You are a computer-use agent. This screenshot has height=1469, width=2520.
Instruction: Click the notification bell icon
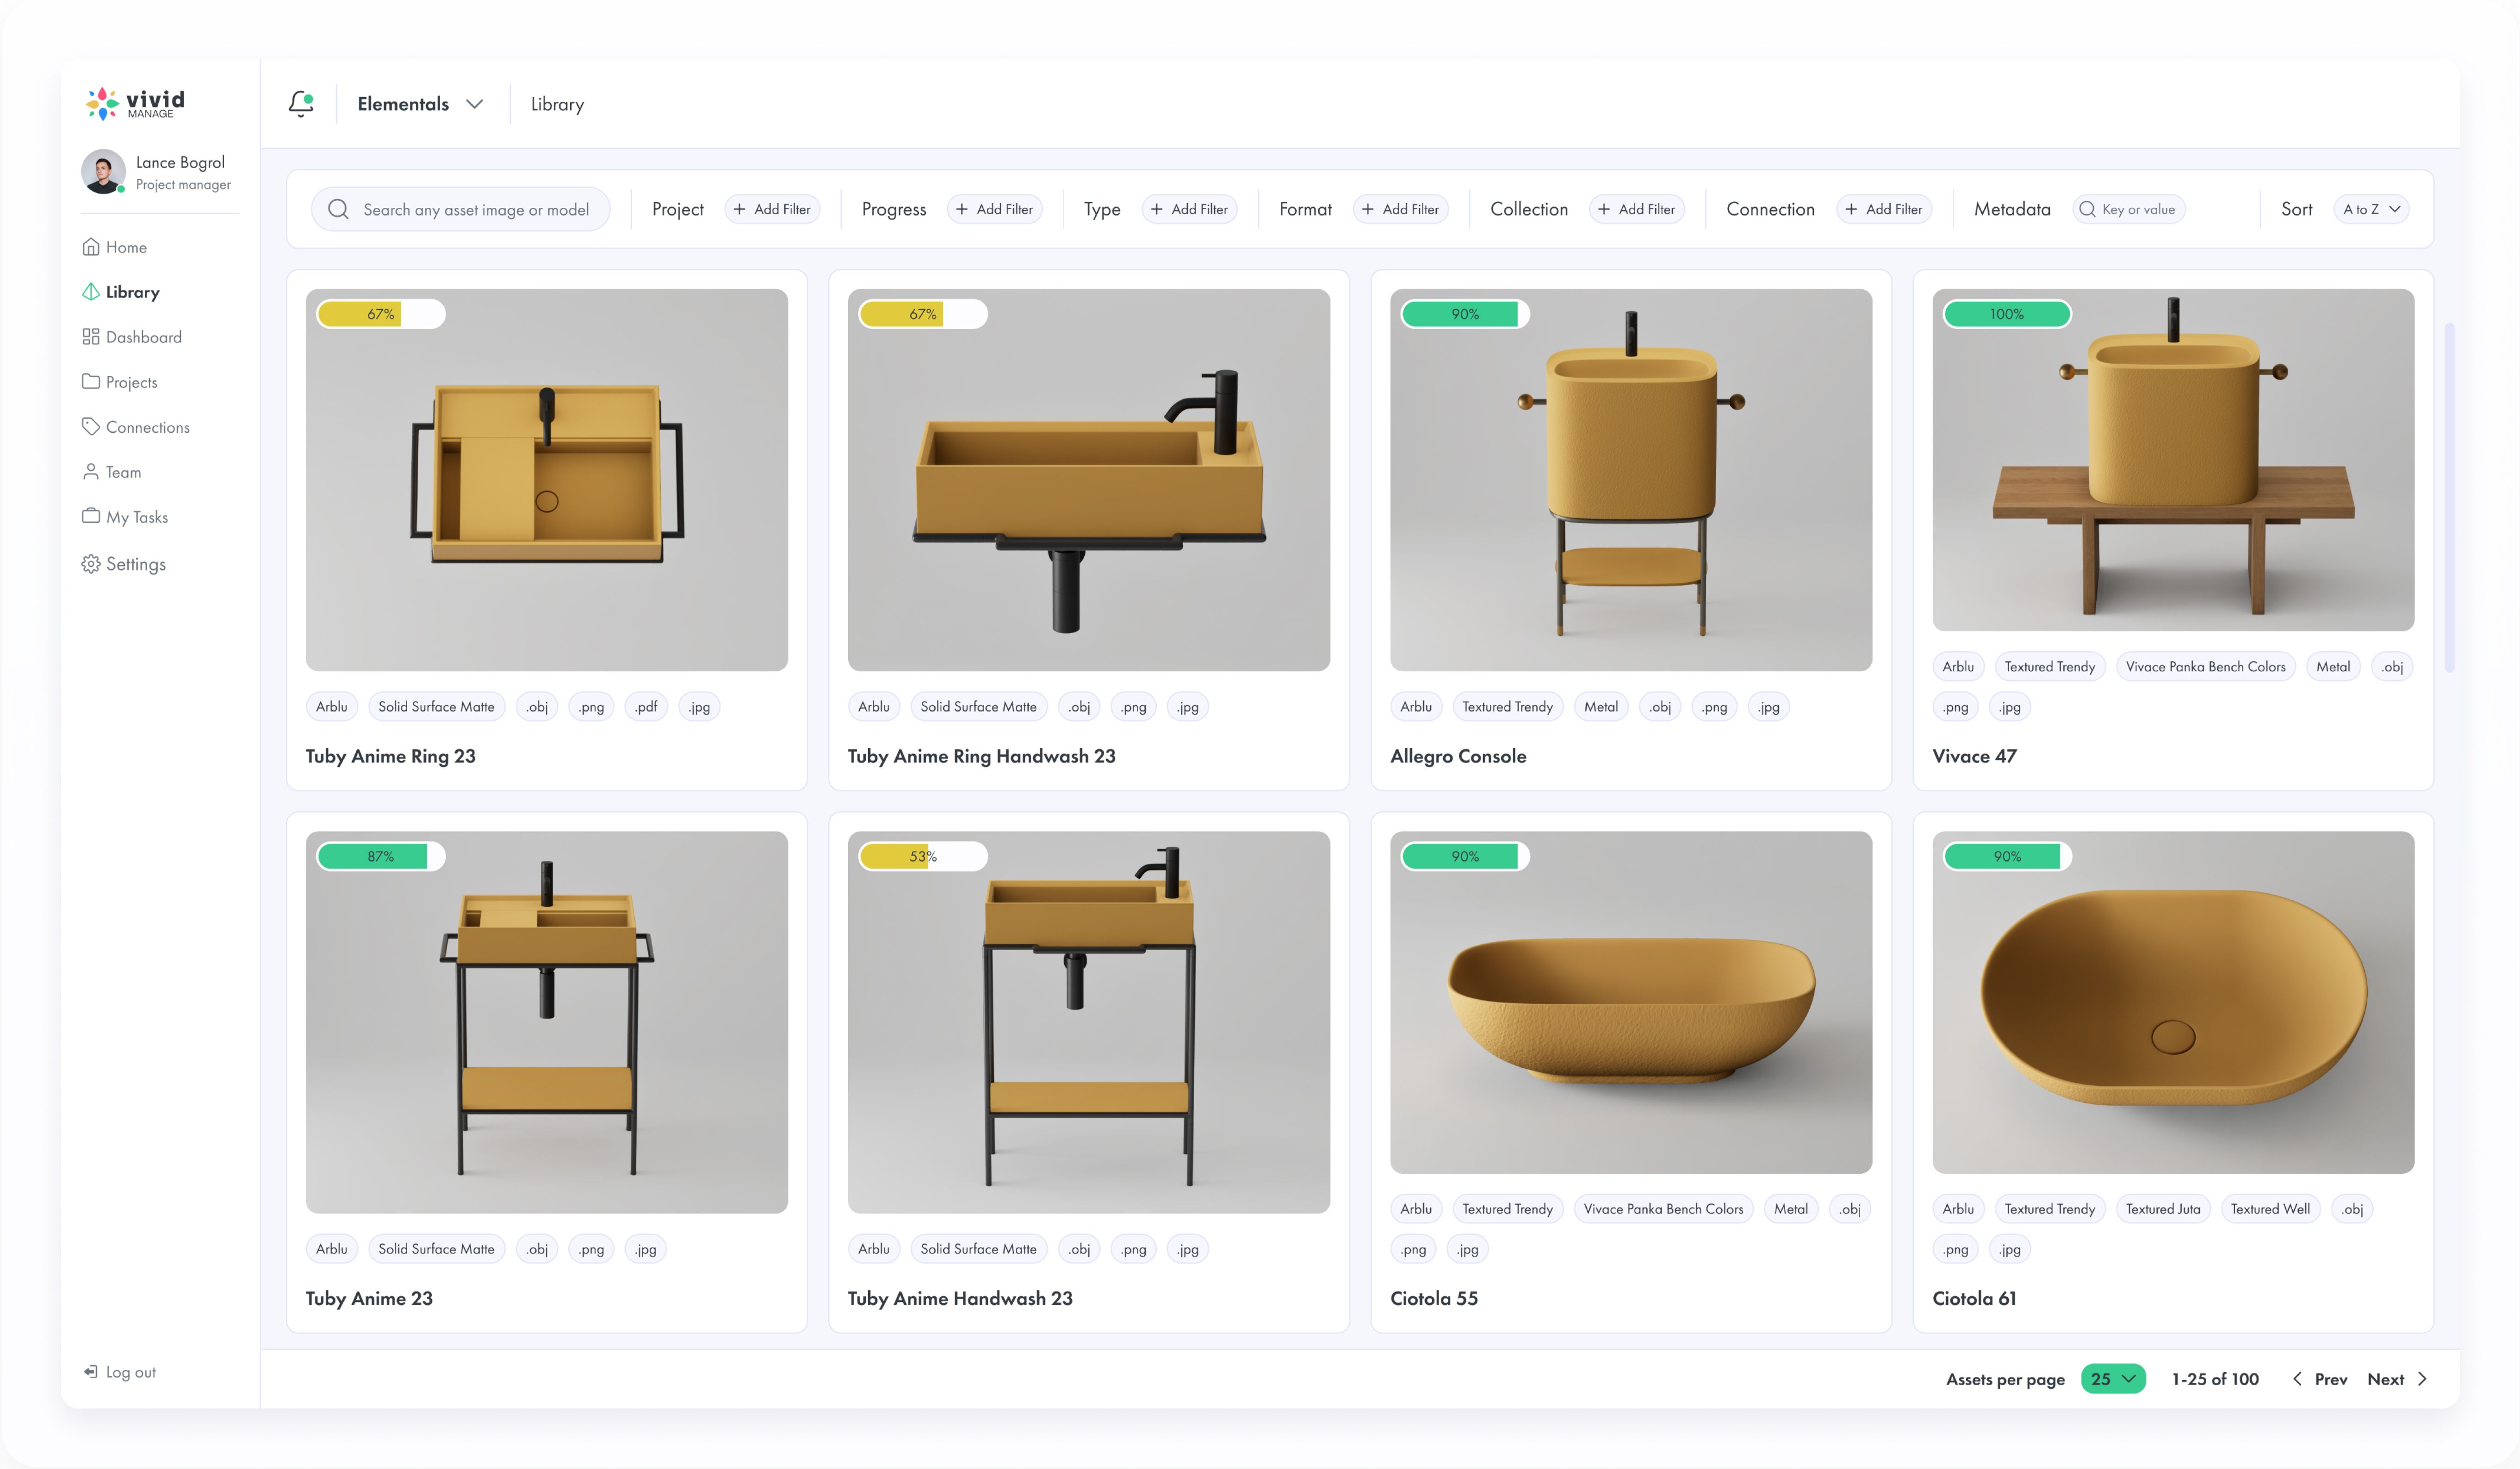tap(301, 103)
